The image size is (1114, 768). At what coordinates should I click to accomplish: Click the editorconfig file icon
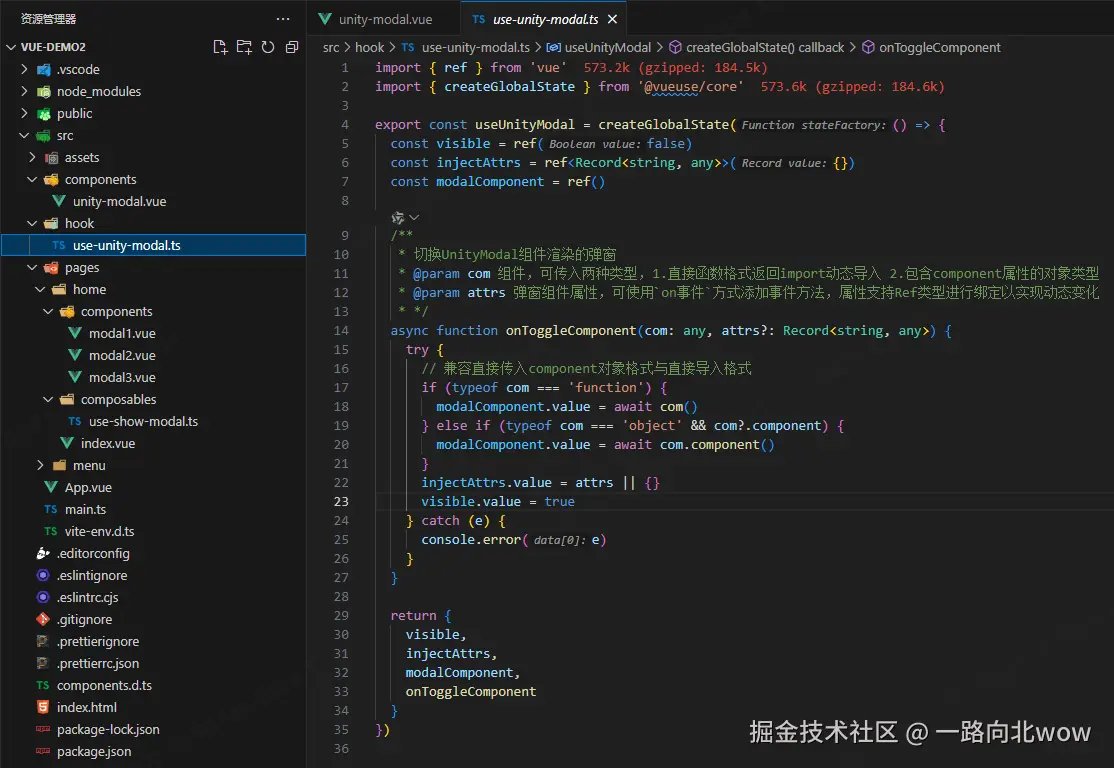click(43, 553)
